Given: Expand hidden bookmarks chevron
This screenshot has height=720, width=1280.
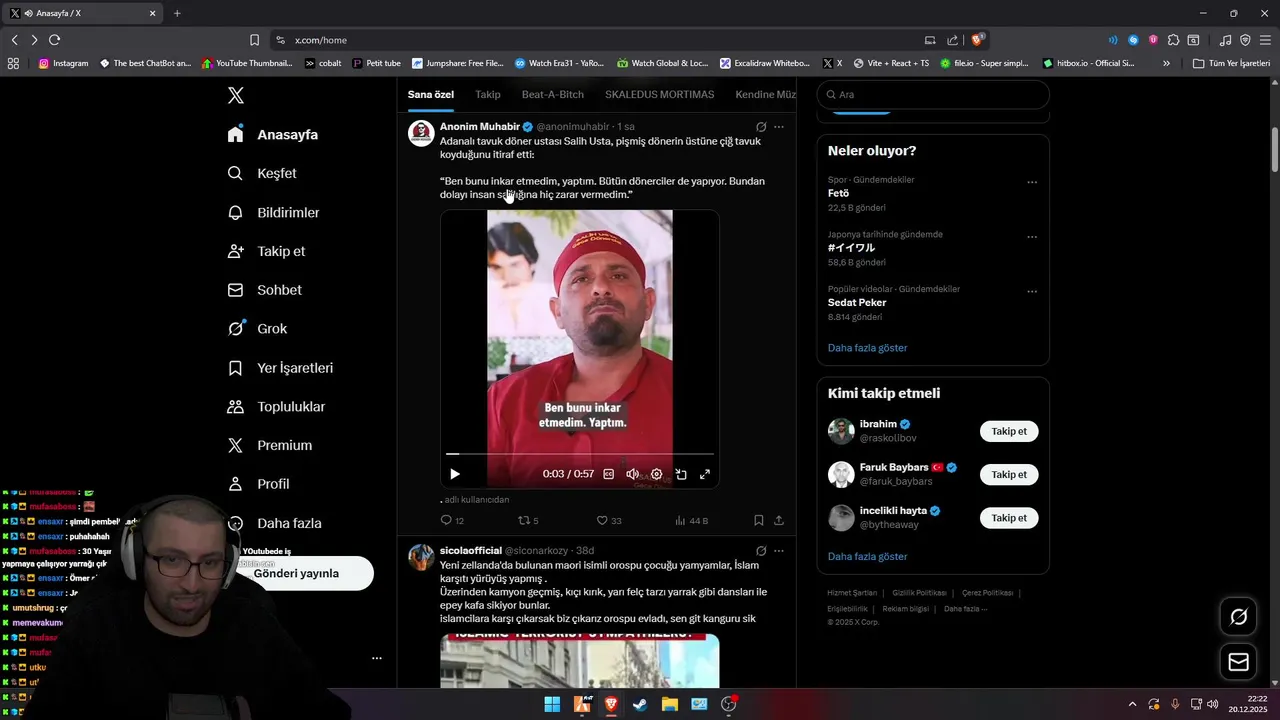Looking at the screenshot, I should click(x=1166, y=63).
